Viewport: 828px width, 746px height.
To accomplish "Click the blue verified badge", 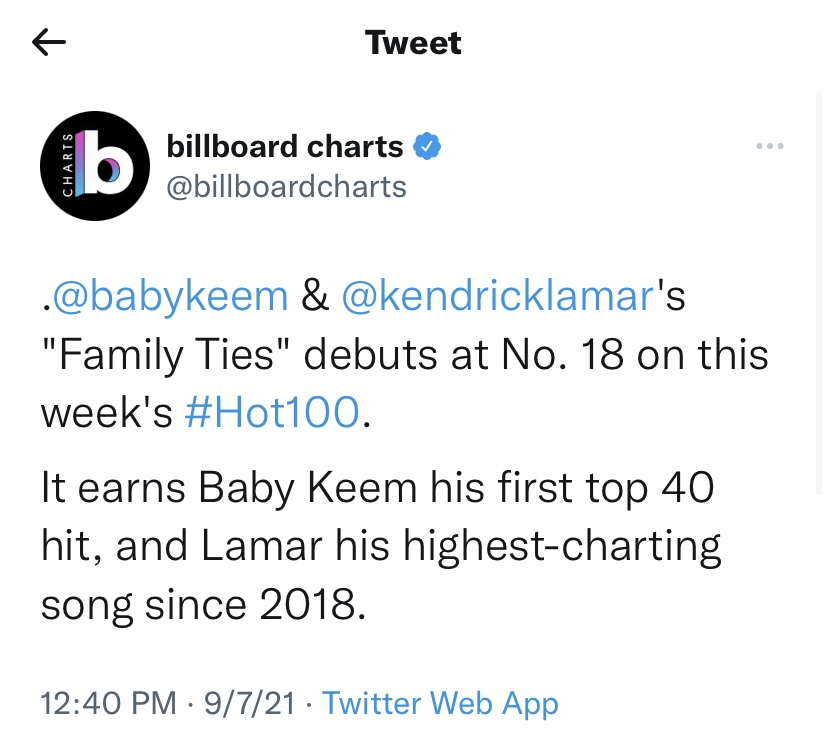I will tap(427, 146).
